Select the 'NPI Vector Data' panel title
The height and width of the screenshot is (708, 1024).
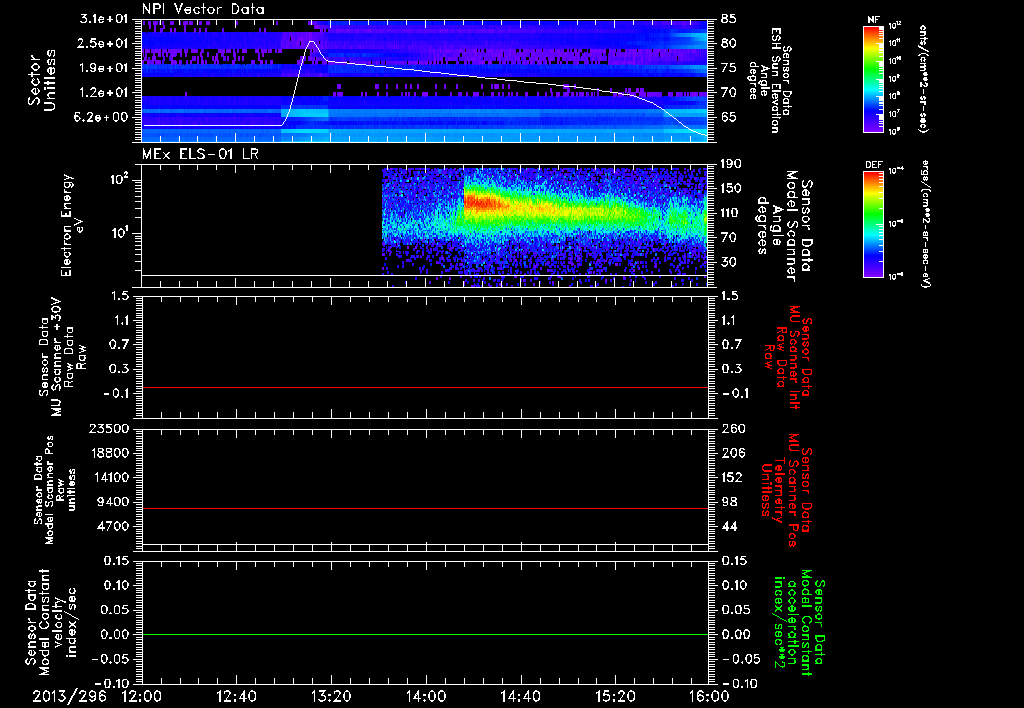203,9
